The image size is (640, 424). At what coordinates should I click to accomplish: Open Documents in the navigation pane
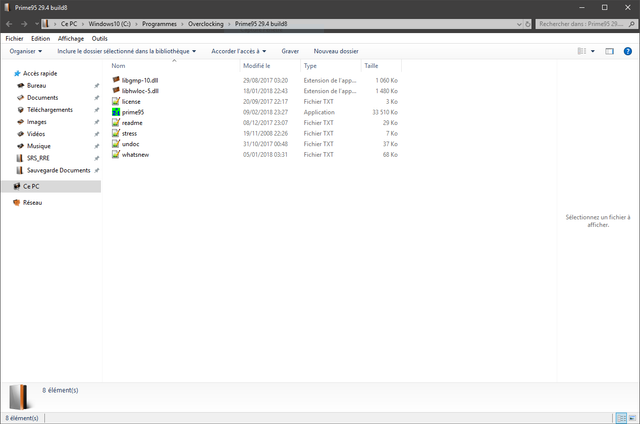coord(42,98)
